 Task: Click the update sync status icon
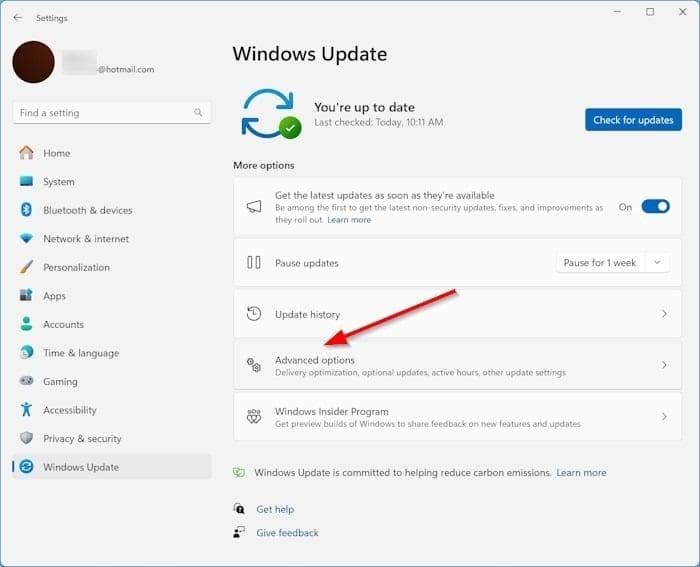tap(271, 114)
